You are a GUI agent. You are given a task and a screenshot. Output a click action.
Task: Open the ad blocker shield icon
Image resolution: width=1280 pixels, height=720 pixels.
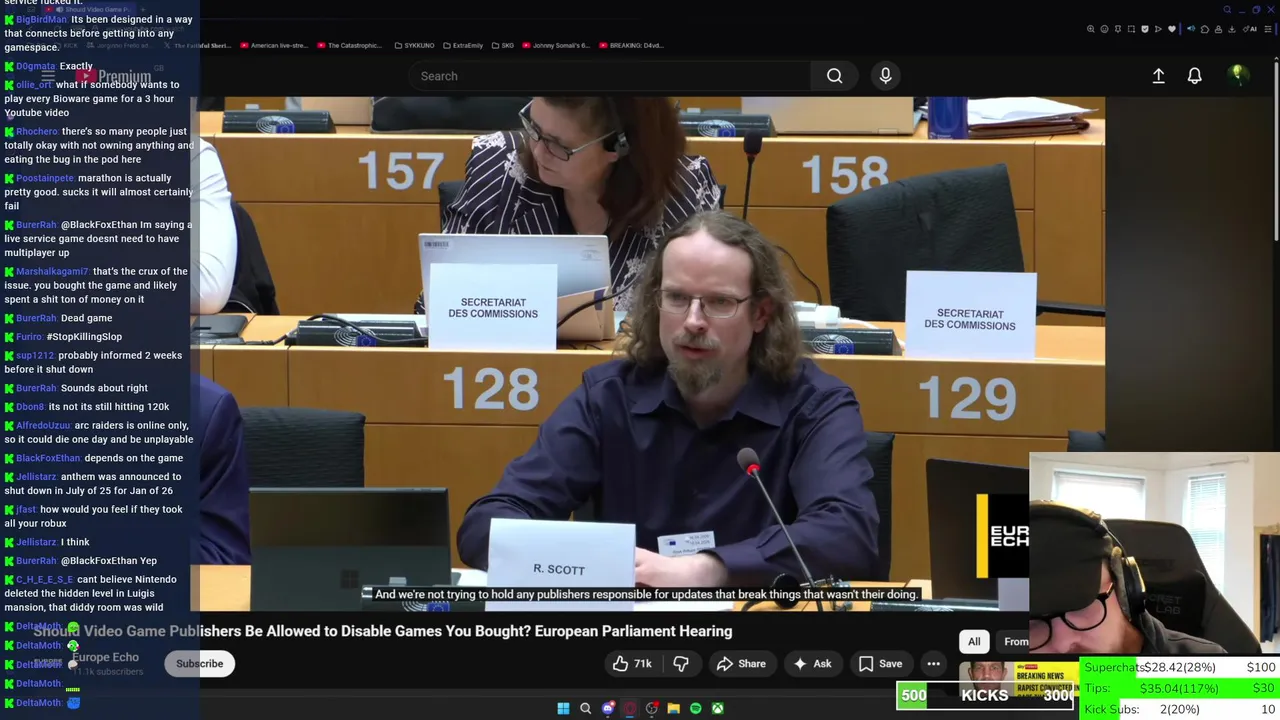[x=1145, y=29]
